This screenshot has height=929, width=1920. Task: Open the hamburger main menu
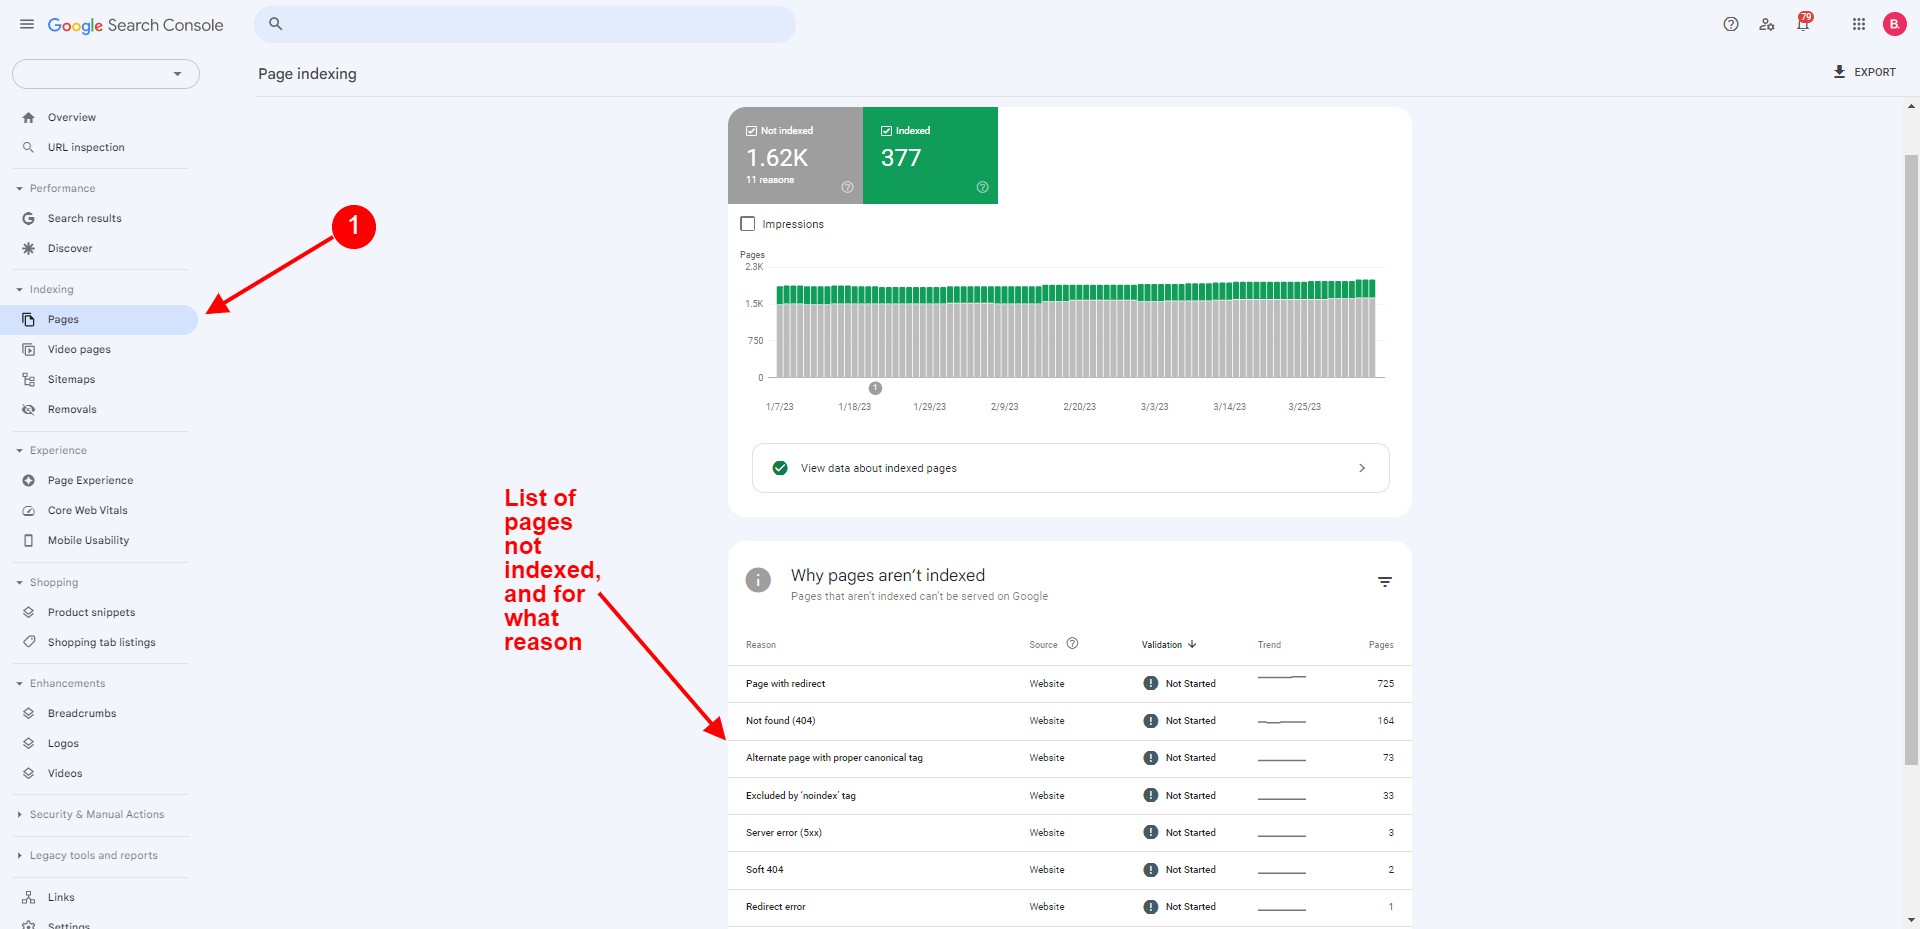pos(27,24)
